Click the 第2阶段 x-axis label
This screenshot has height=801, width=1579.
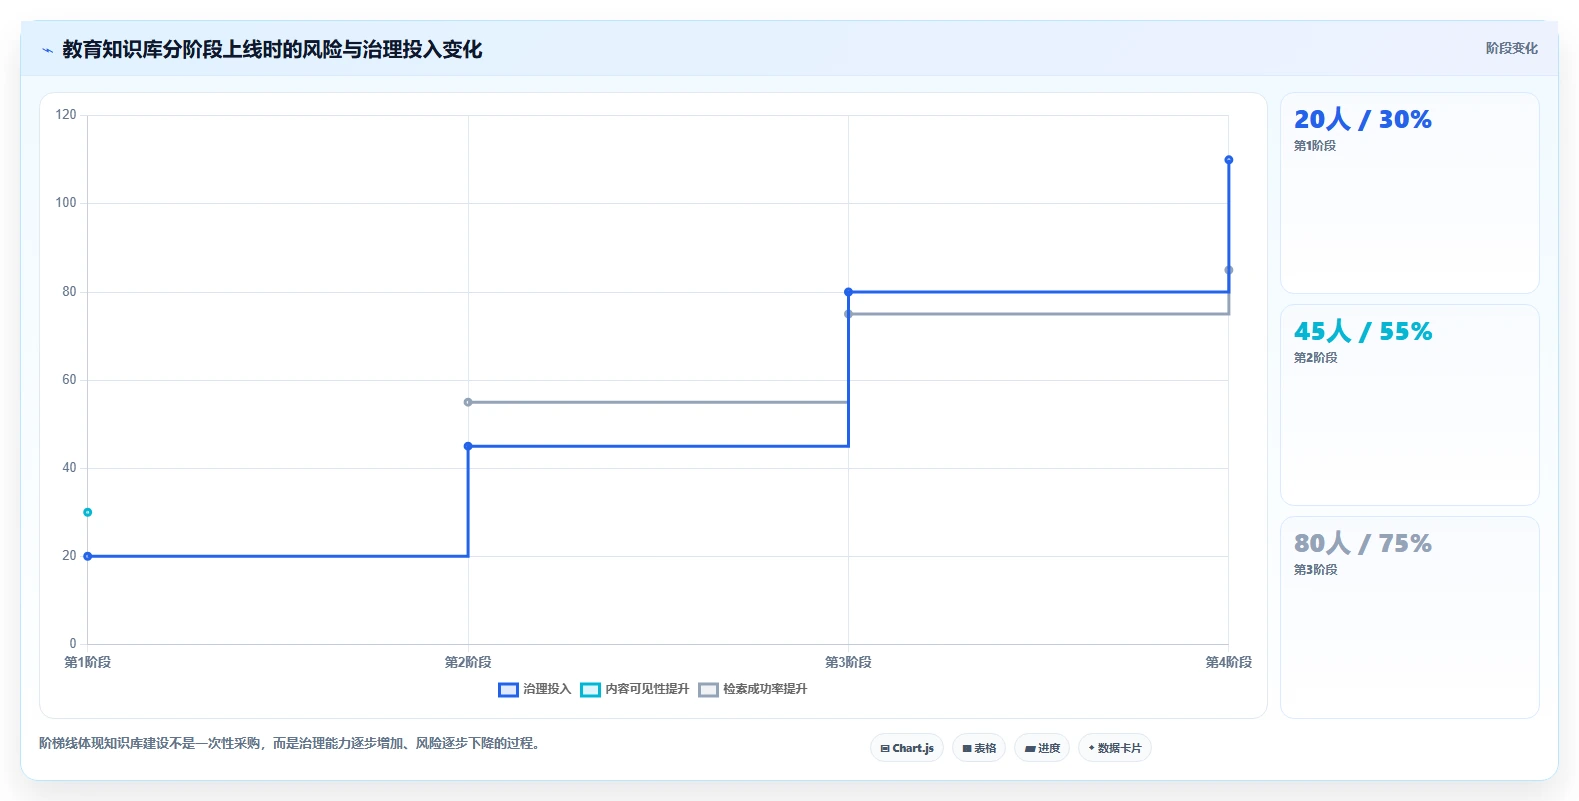pos(468,662)
